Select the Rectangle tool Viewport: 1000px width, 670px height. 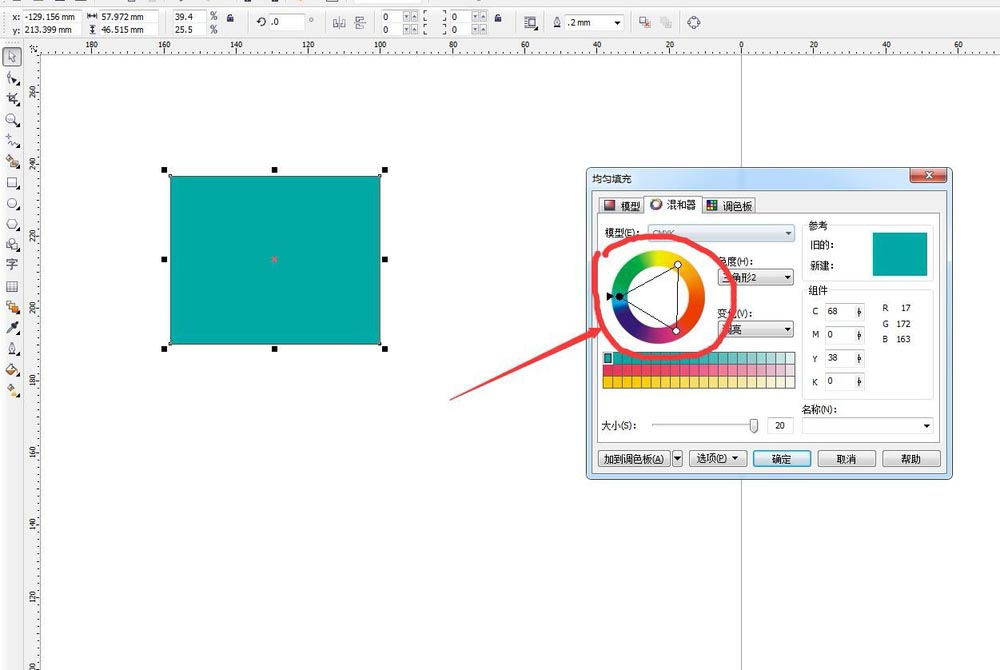coord(12,183)
